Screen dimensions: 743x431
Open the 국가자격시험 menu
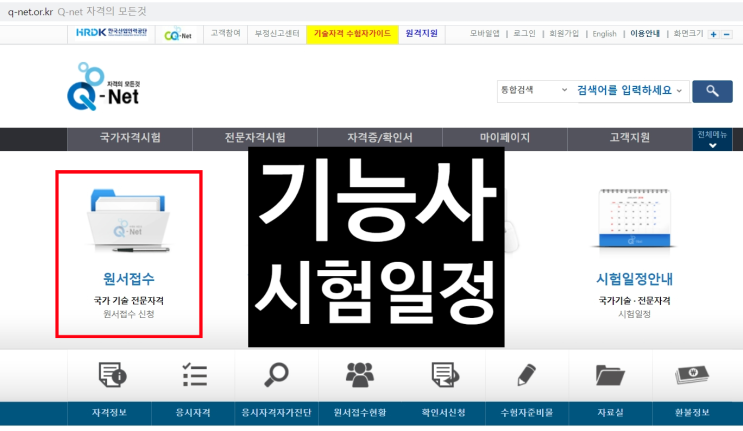(x=130, y=138)
